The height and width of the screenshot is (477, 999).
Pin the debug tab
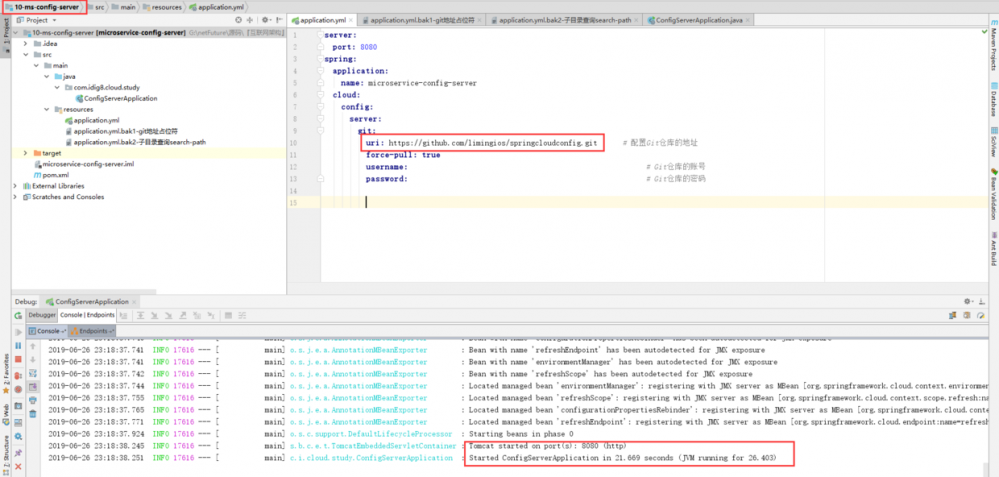pyautogui.click(x=18, y=453)
